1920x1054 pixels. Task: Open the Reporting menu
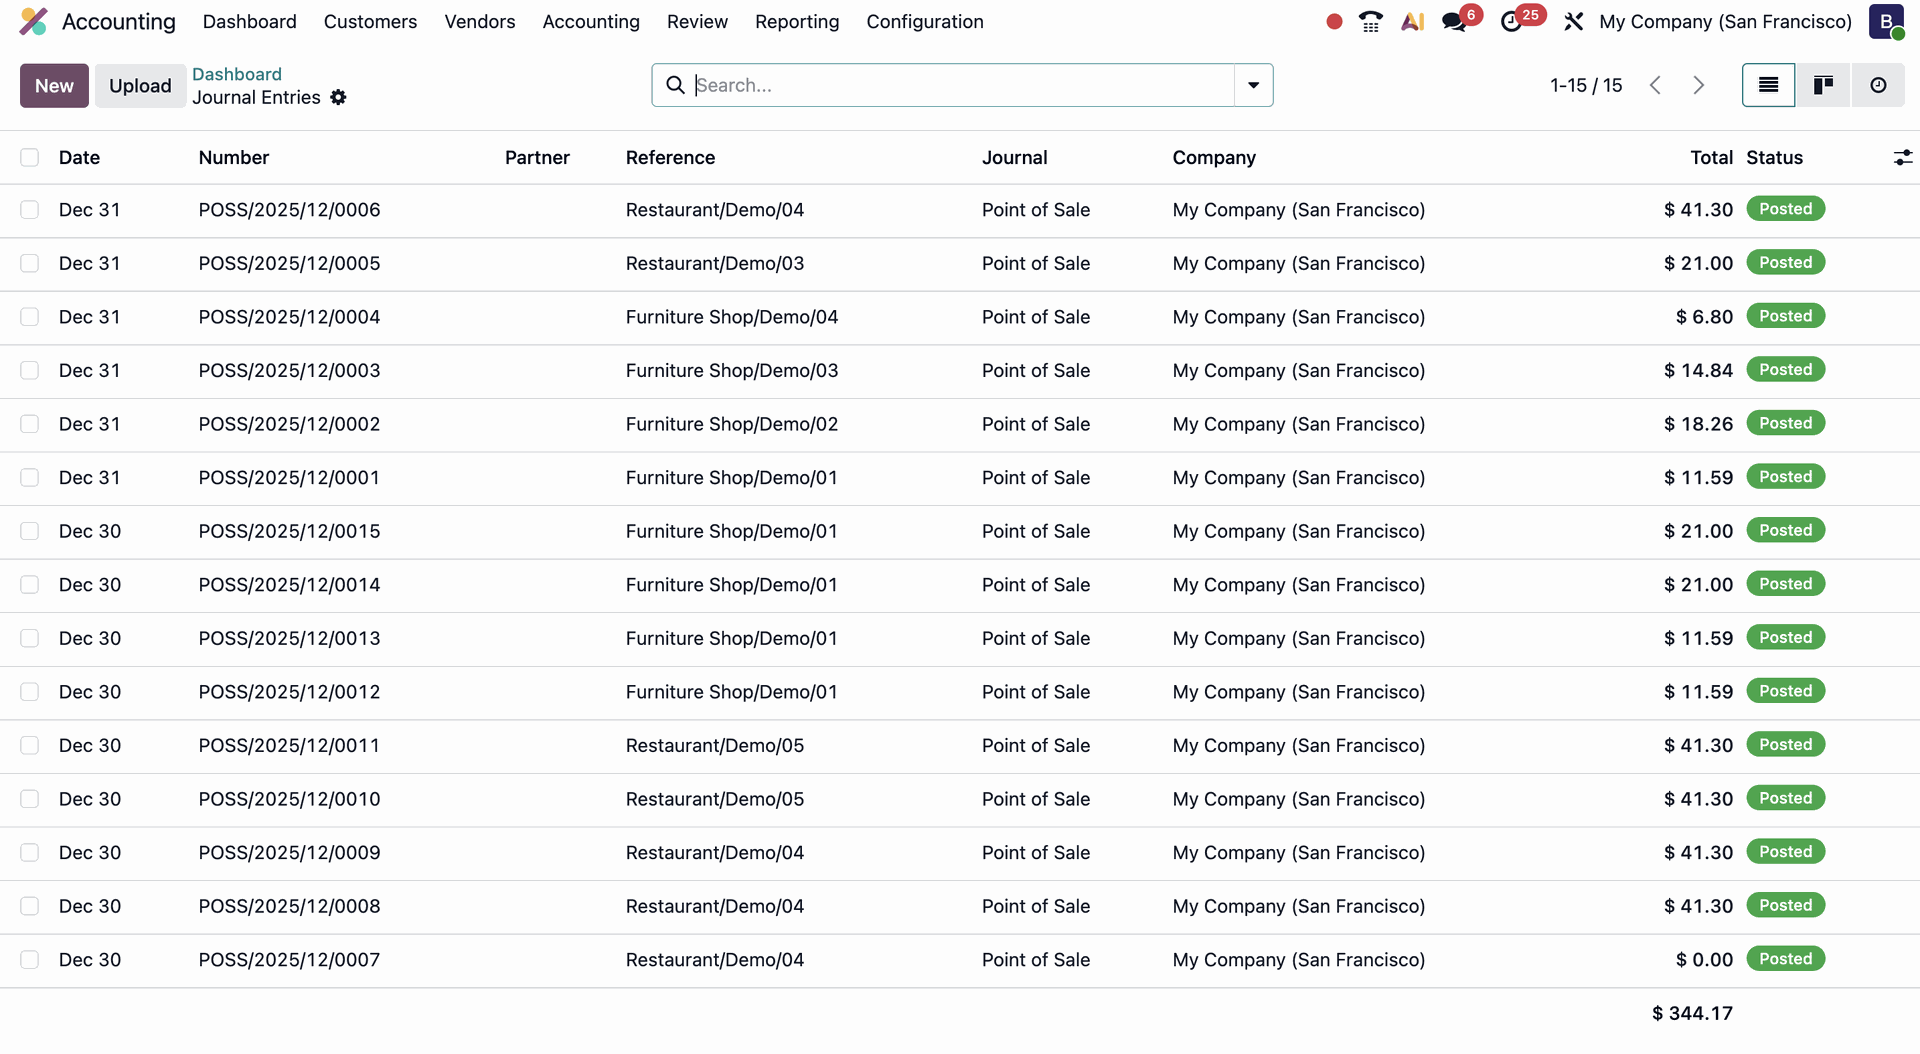coord(796,22)
